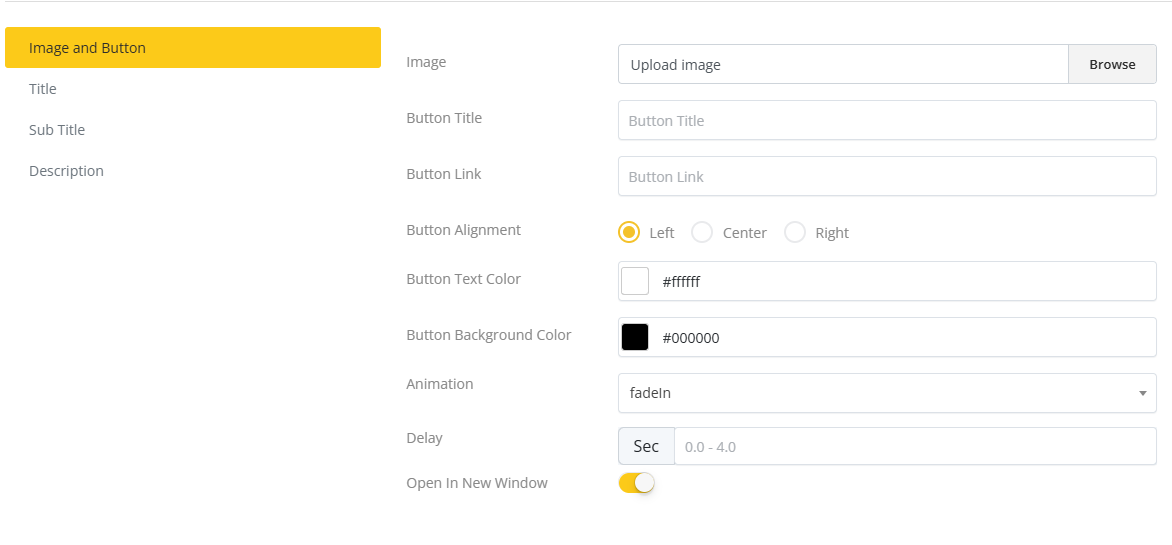Viewport: 1172px width, 545px height.
Task: Select the Image and Button tab
Action: [x=192, y=48]
